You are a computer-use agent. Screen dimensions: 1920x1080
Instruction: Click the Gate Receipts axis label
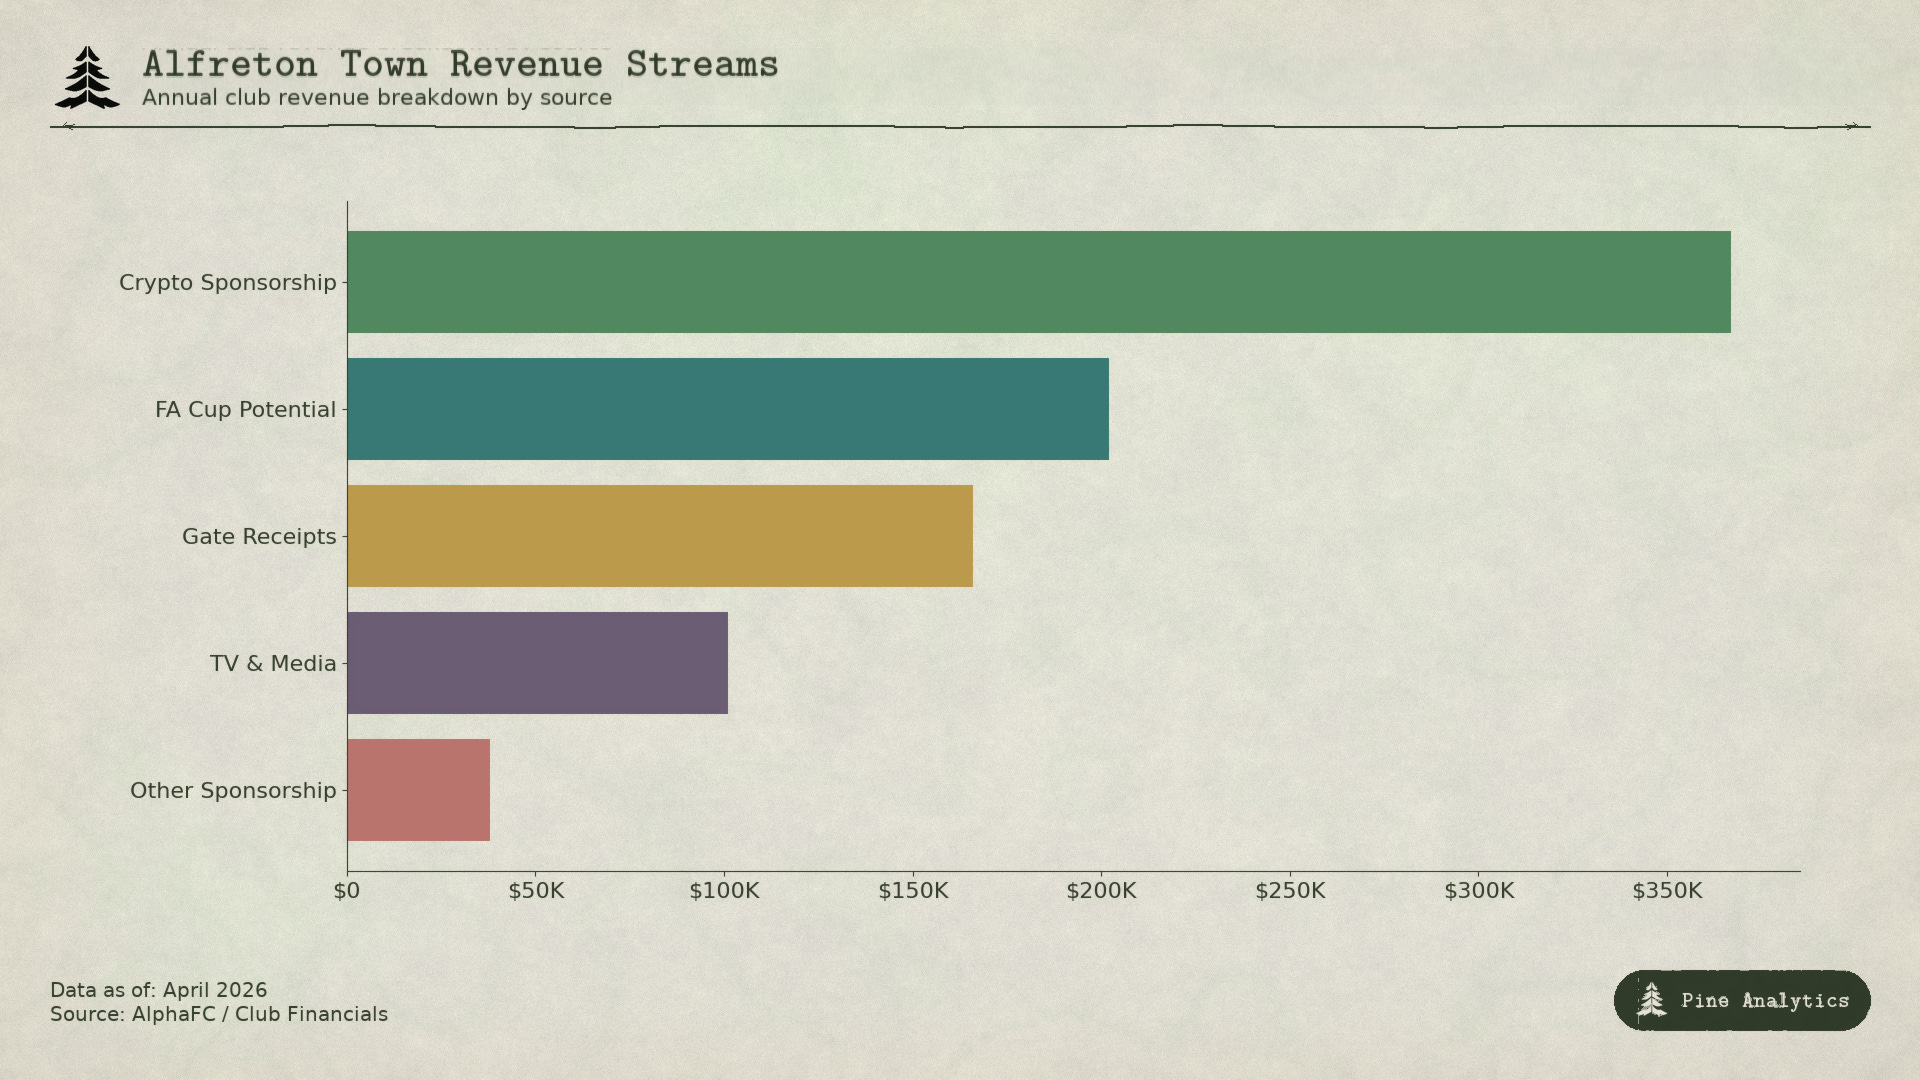(x=258, y=537)
